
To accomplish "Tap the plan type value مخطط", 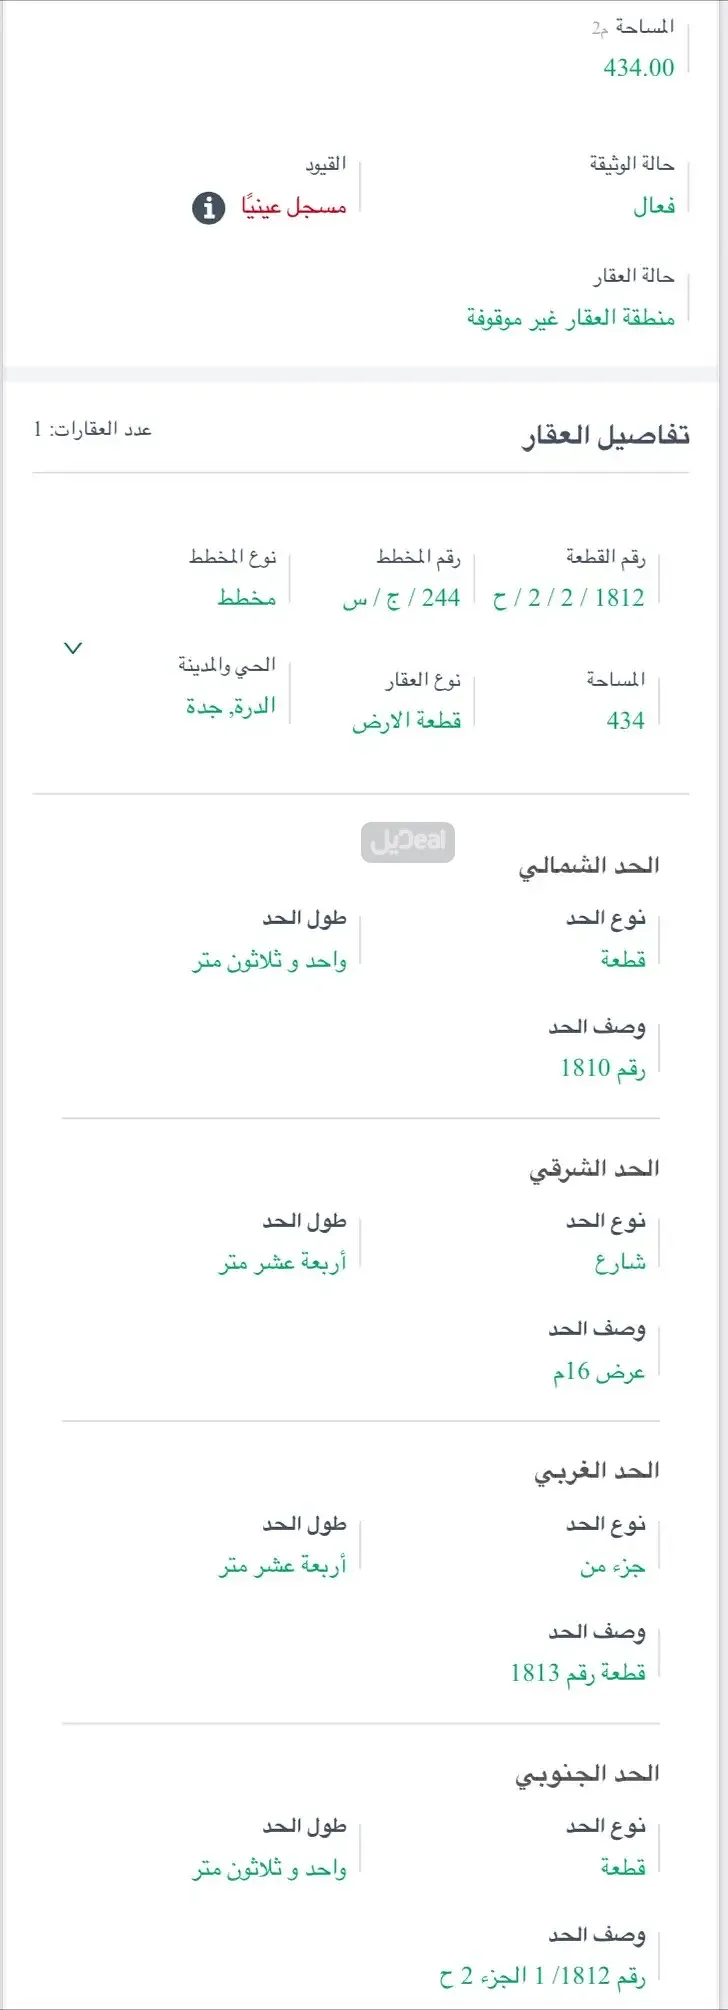I will 246,598.
